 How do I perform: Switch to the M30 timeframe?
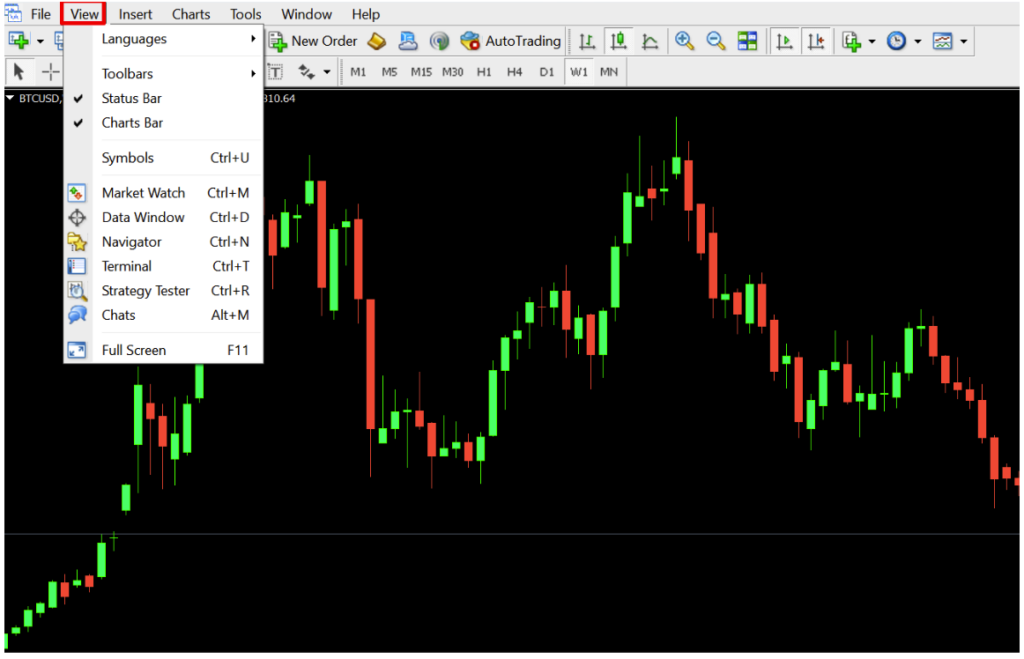click(453, 72)
